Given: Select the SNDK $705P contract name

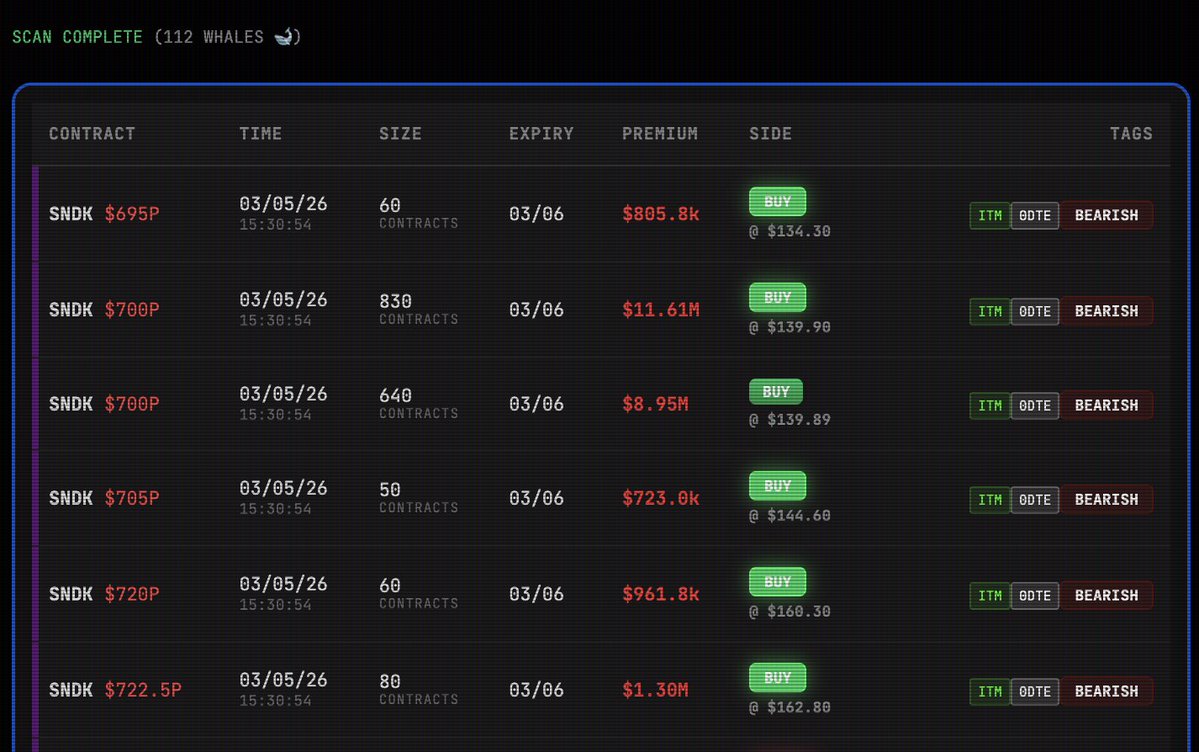Looking at the screenshot, I should tap(104, 498).
